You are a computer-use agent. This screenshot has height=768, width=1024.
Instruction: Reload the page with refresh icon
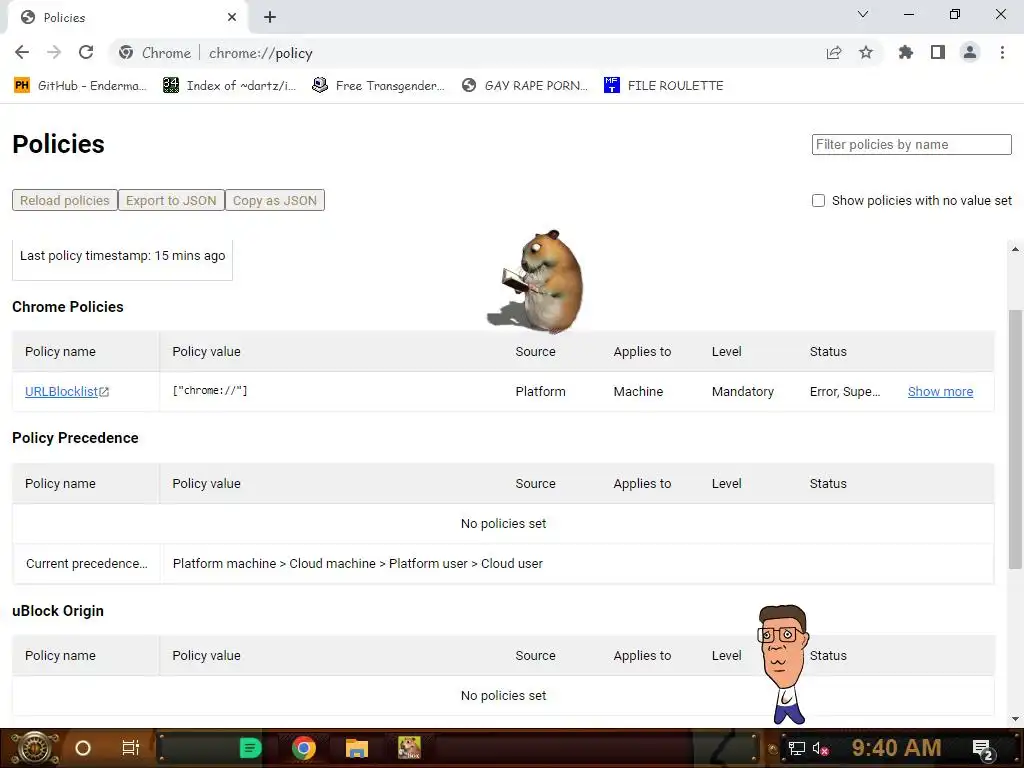86,53
